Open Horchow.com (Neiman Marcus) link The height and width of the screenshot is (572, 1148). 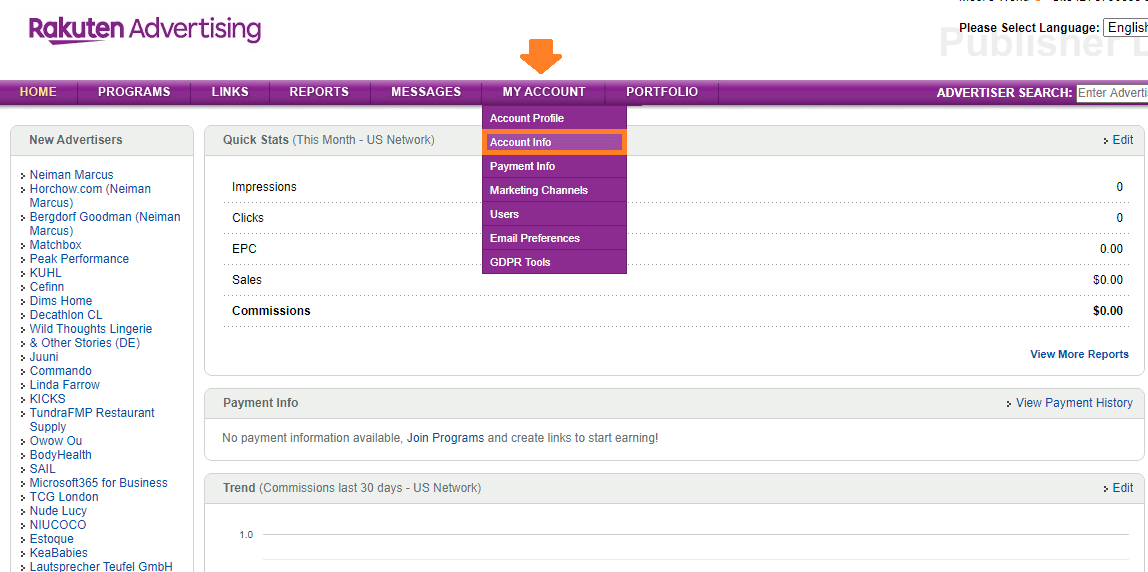90,196
